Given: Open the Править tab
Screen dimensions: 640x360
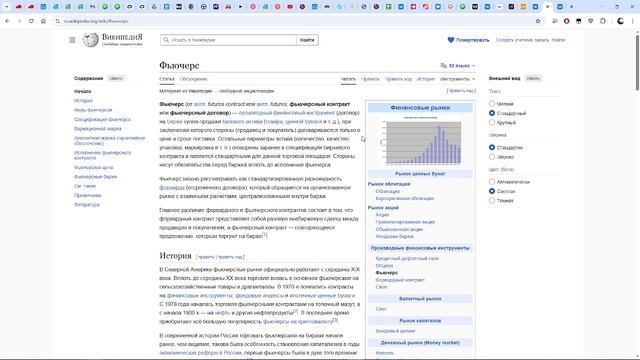Looking at the screenshot, I should (370, 79).
